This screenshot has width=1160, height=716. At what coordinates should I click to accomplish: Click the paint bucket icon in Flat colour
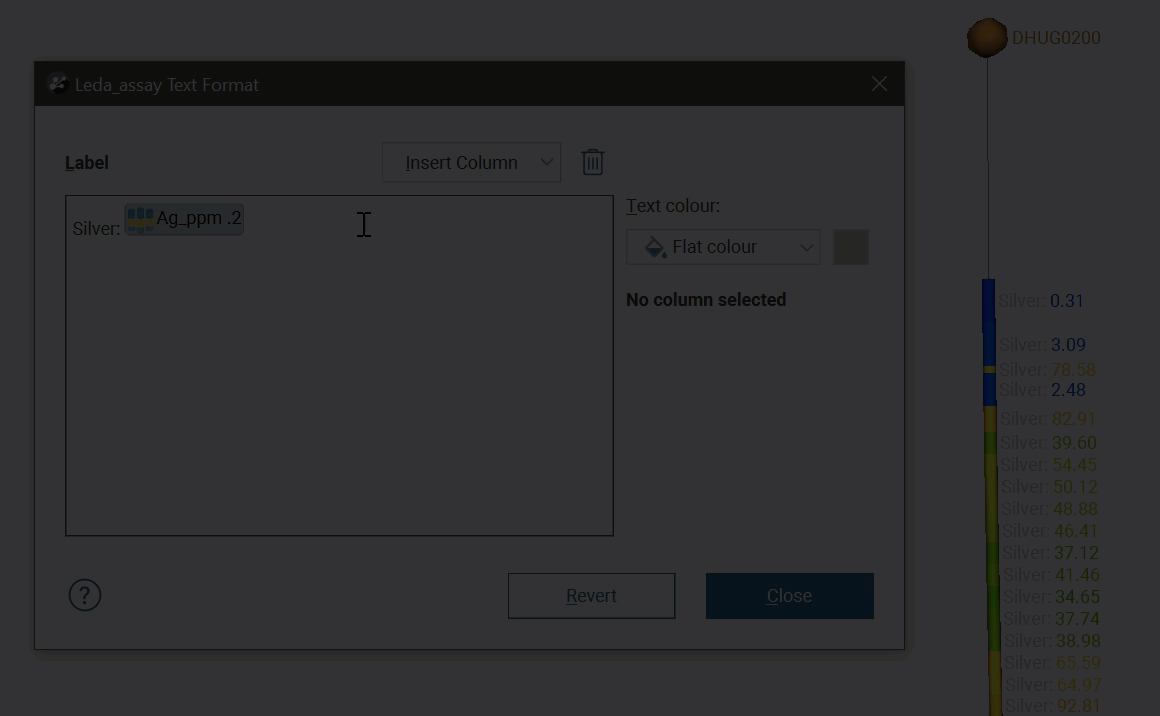coord(655,247)
